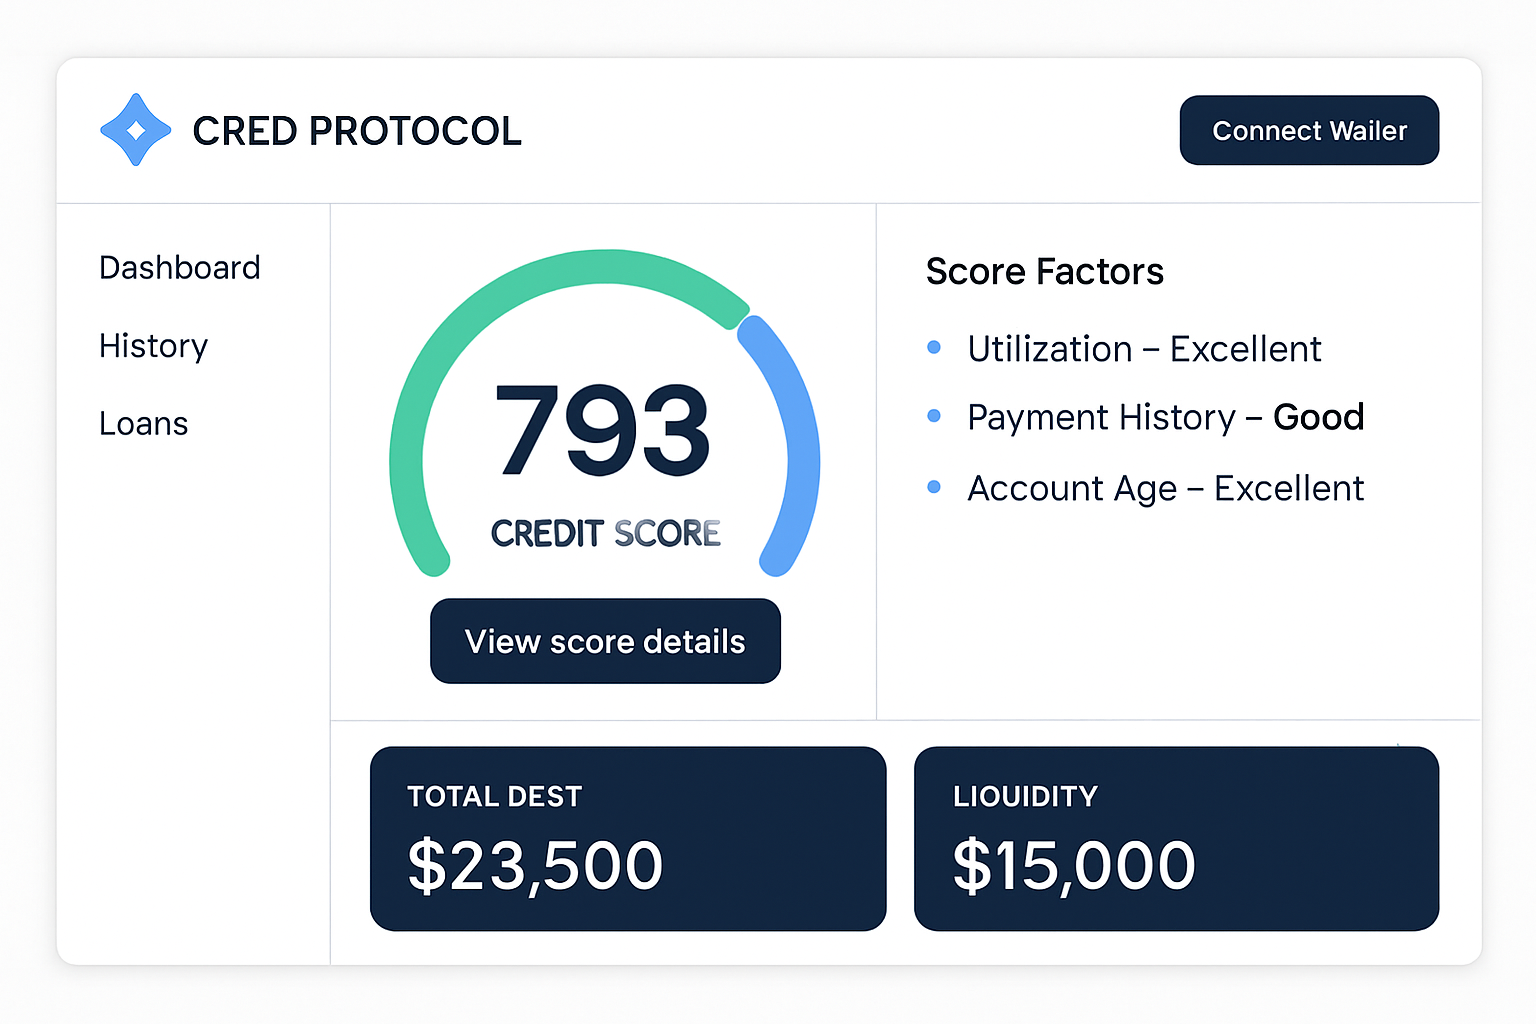
Task: Click the Score Factors heading
Action: point(1045,271)
